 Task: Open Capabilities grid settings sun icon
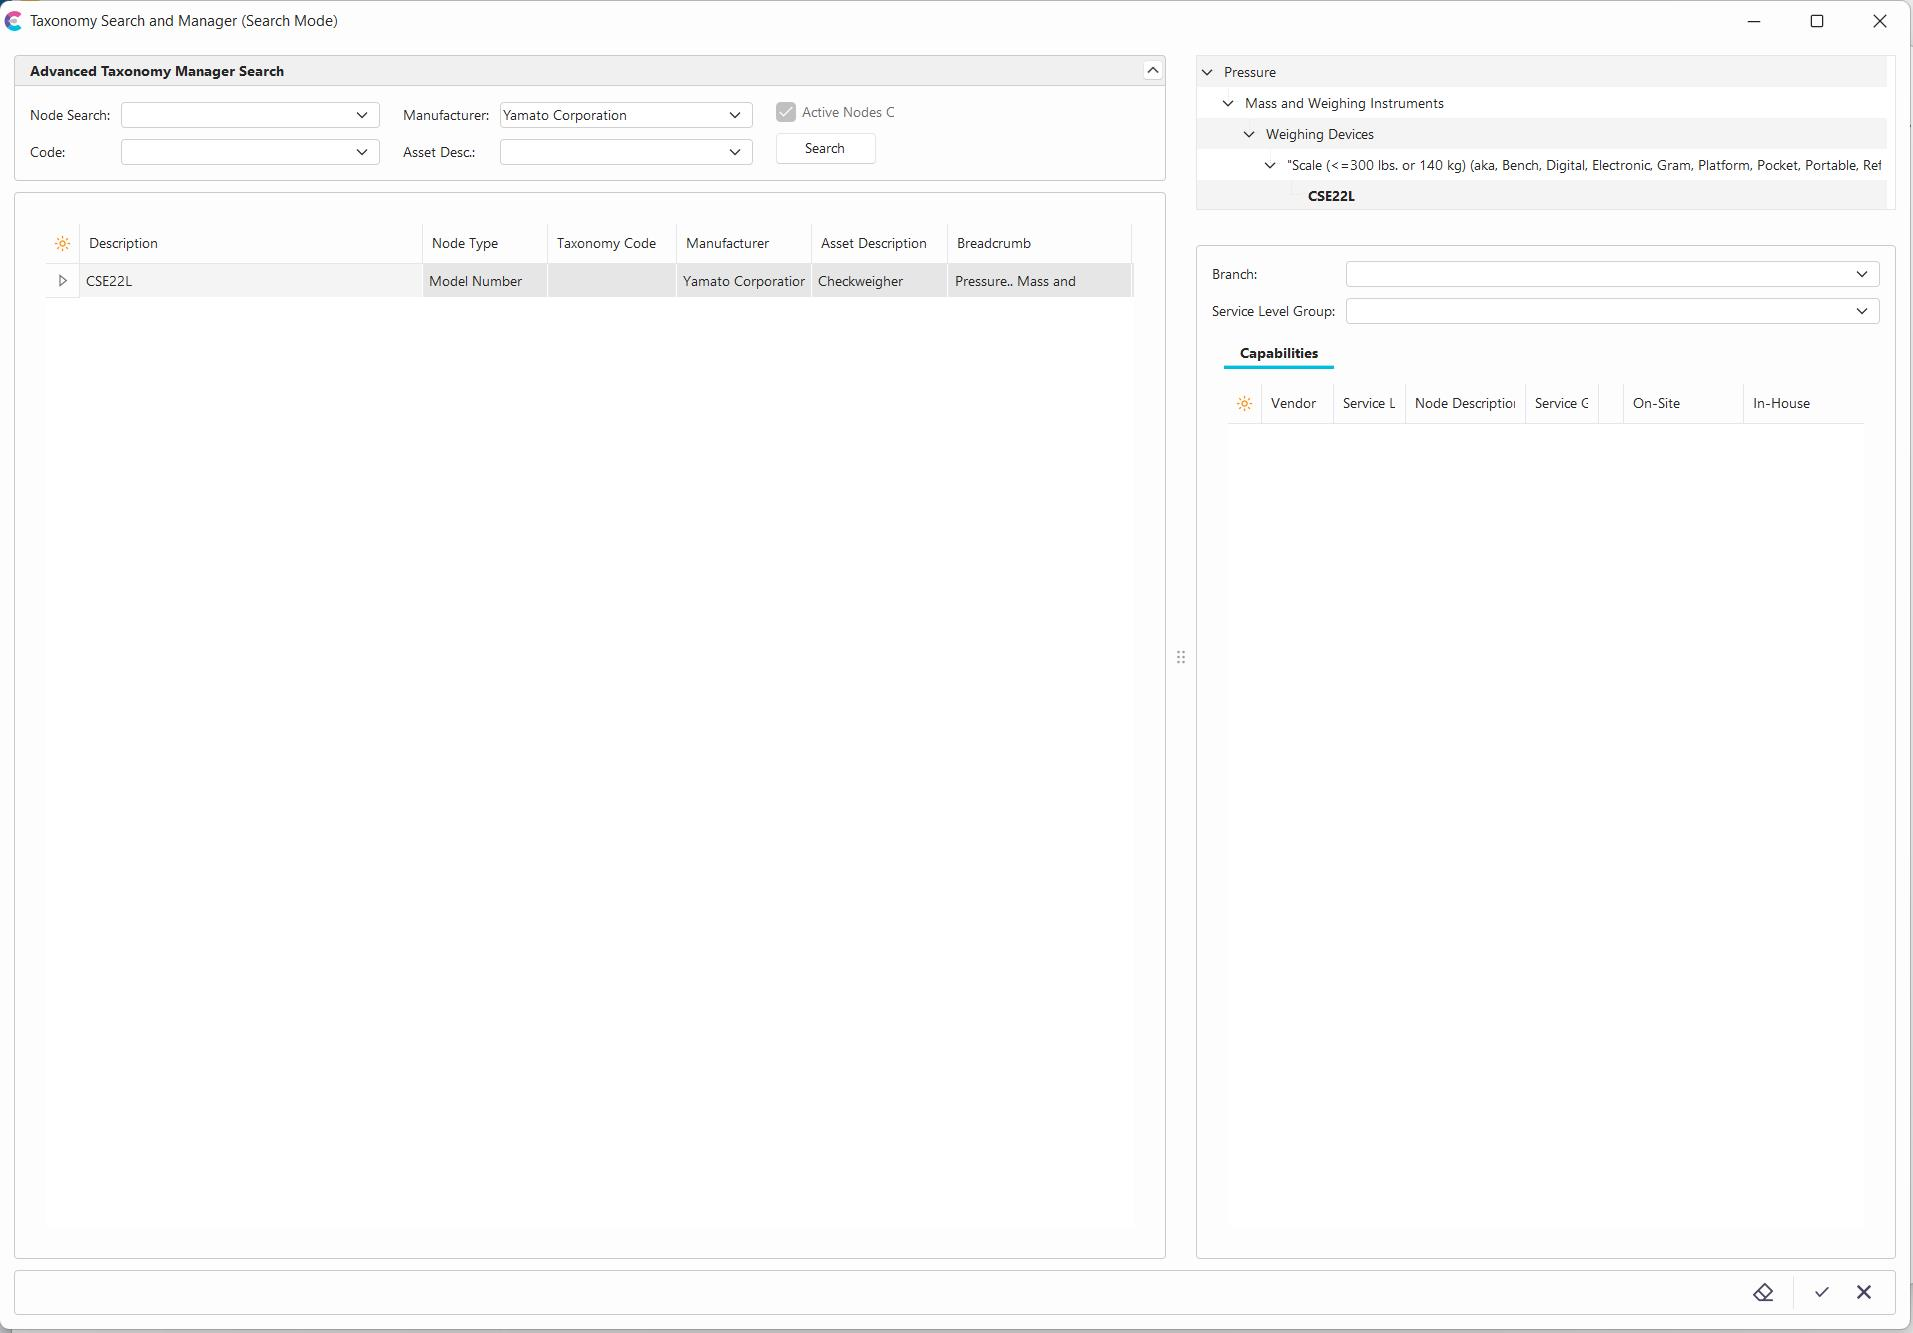[1244, 404]
